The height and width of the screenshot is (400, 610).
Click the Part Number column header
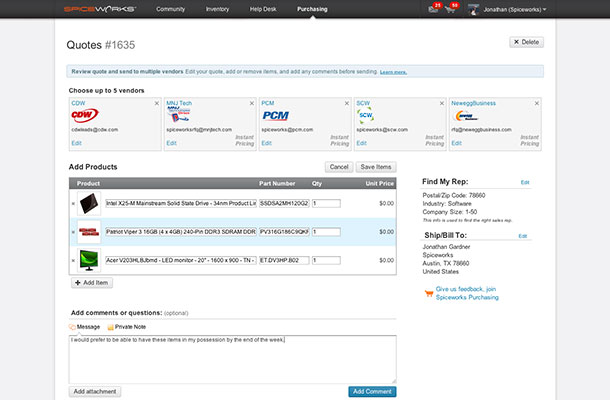(x=277, y=183)
